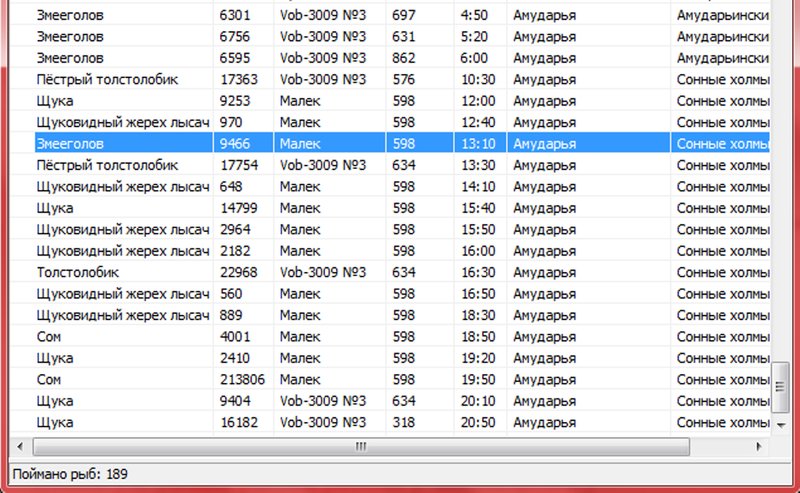The height and width of the screenshot is (493, 800).
Task: Click the 'Поймано рыб: 189' status text
Action: [70, 474]
